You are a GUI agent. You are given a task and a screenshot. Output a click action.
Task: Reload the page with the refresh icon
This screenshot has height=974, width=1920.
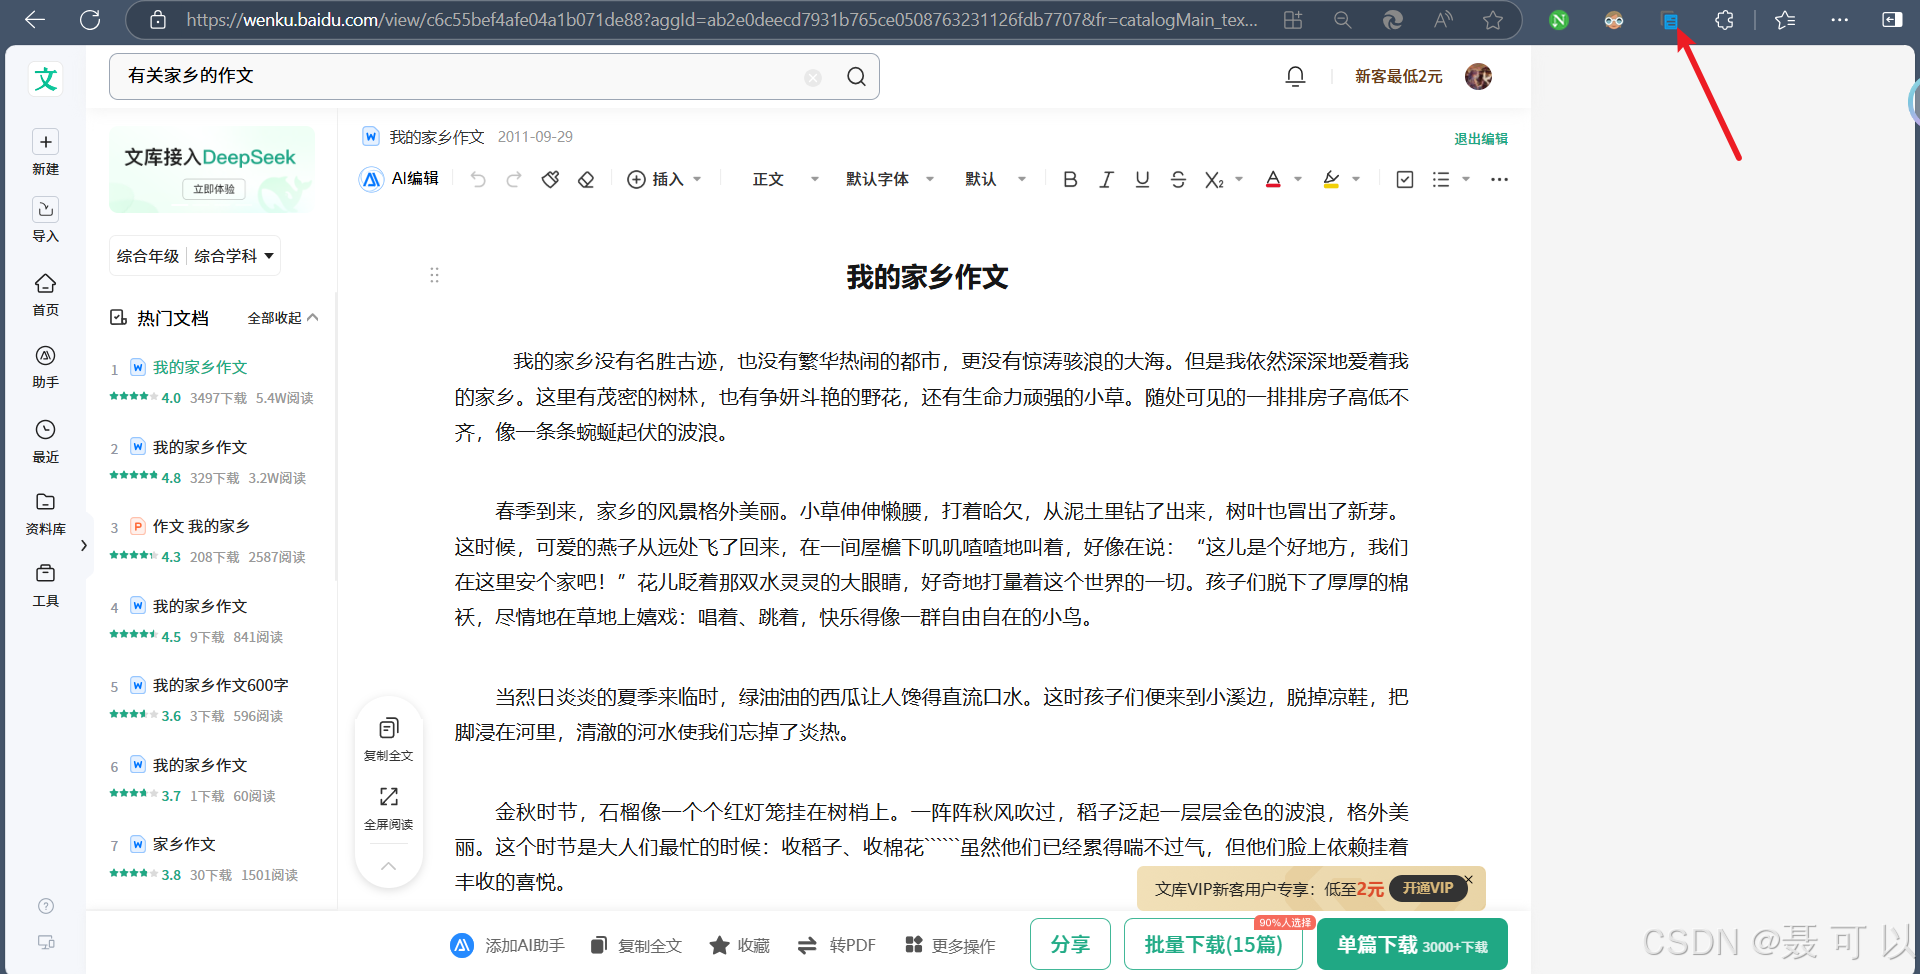tap(90, 19)
